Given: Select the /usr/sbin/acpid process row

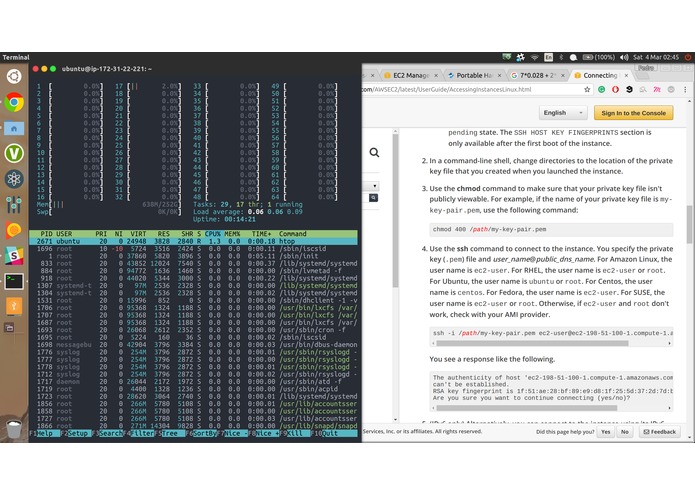Looking at the screenshot, I should 193,389.
